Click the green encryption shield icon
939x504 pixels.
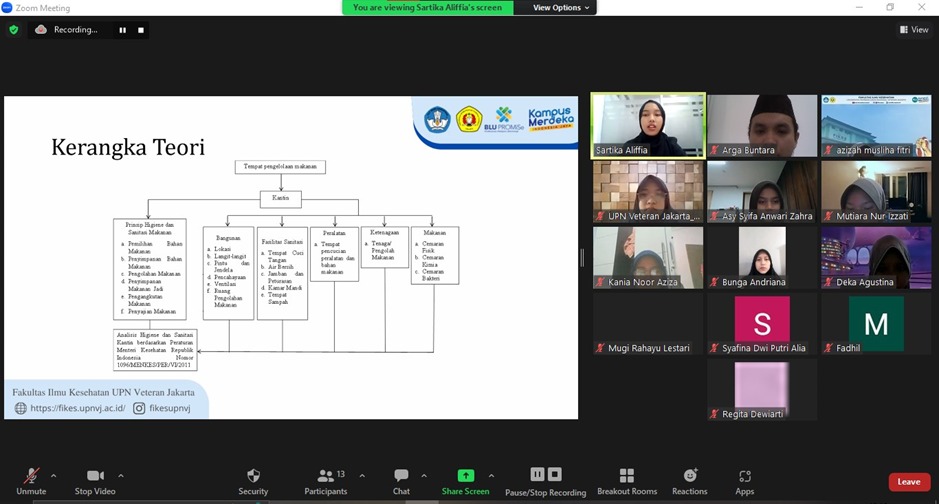click(14, 30)
